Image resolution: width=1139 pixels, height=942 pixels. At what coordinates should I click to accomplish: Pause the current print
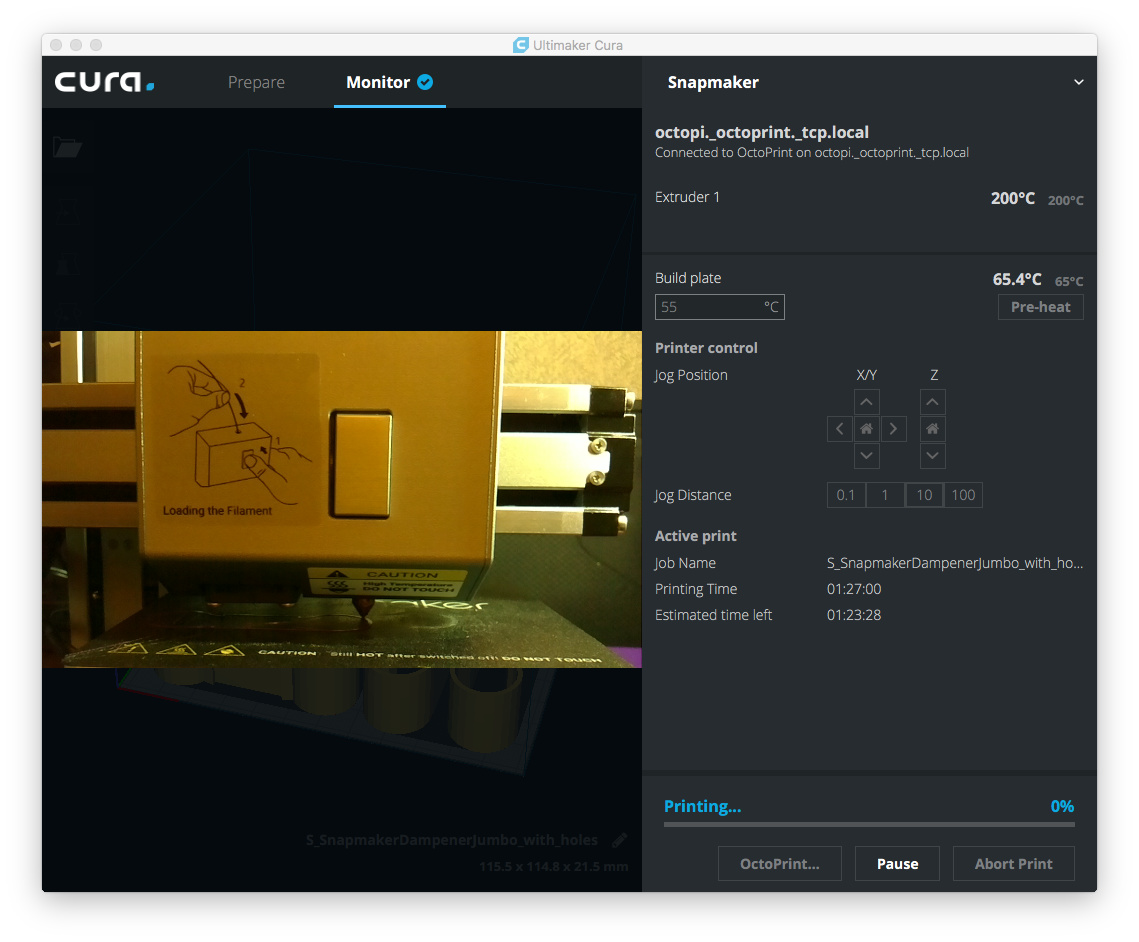[897, 864]
